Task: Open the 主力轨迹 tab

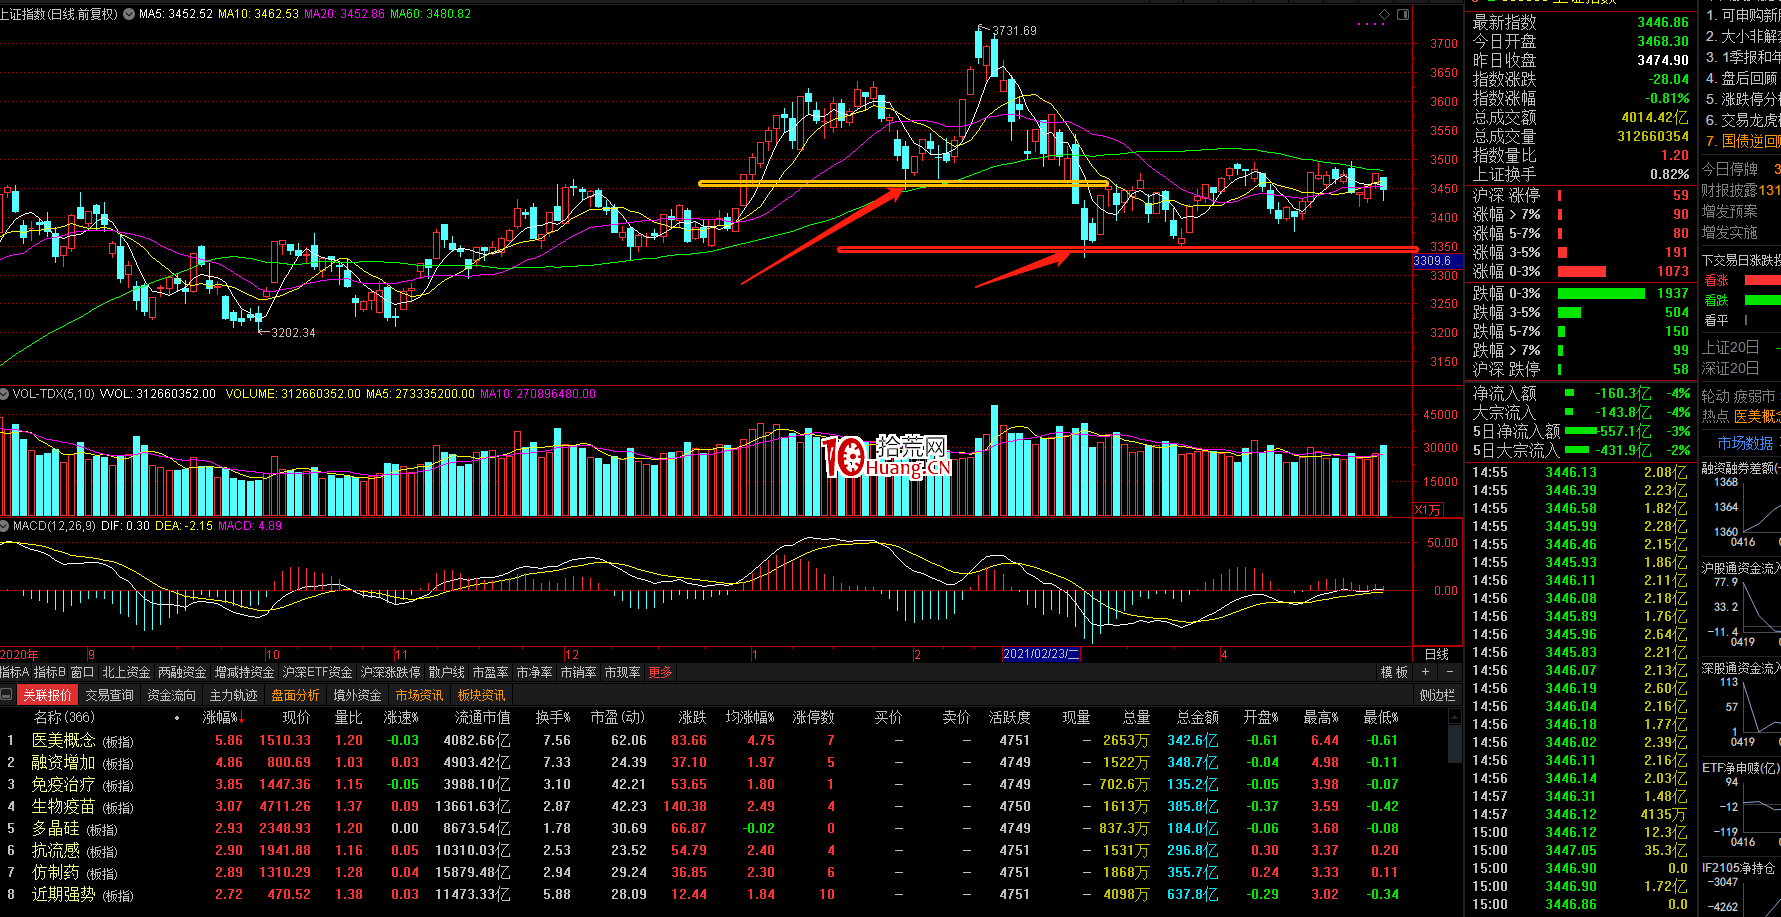Action: tap(233, 695)
